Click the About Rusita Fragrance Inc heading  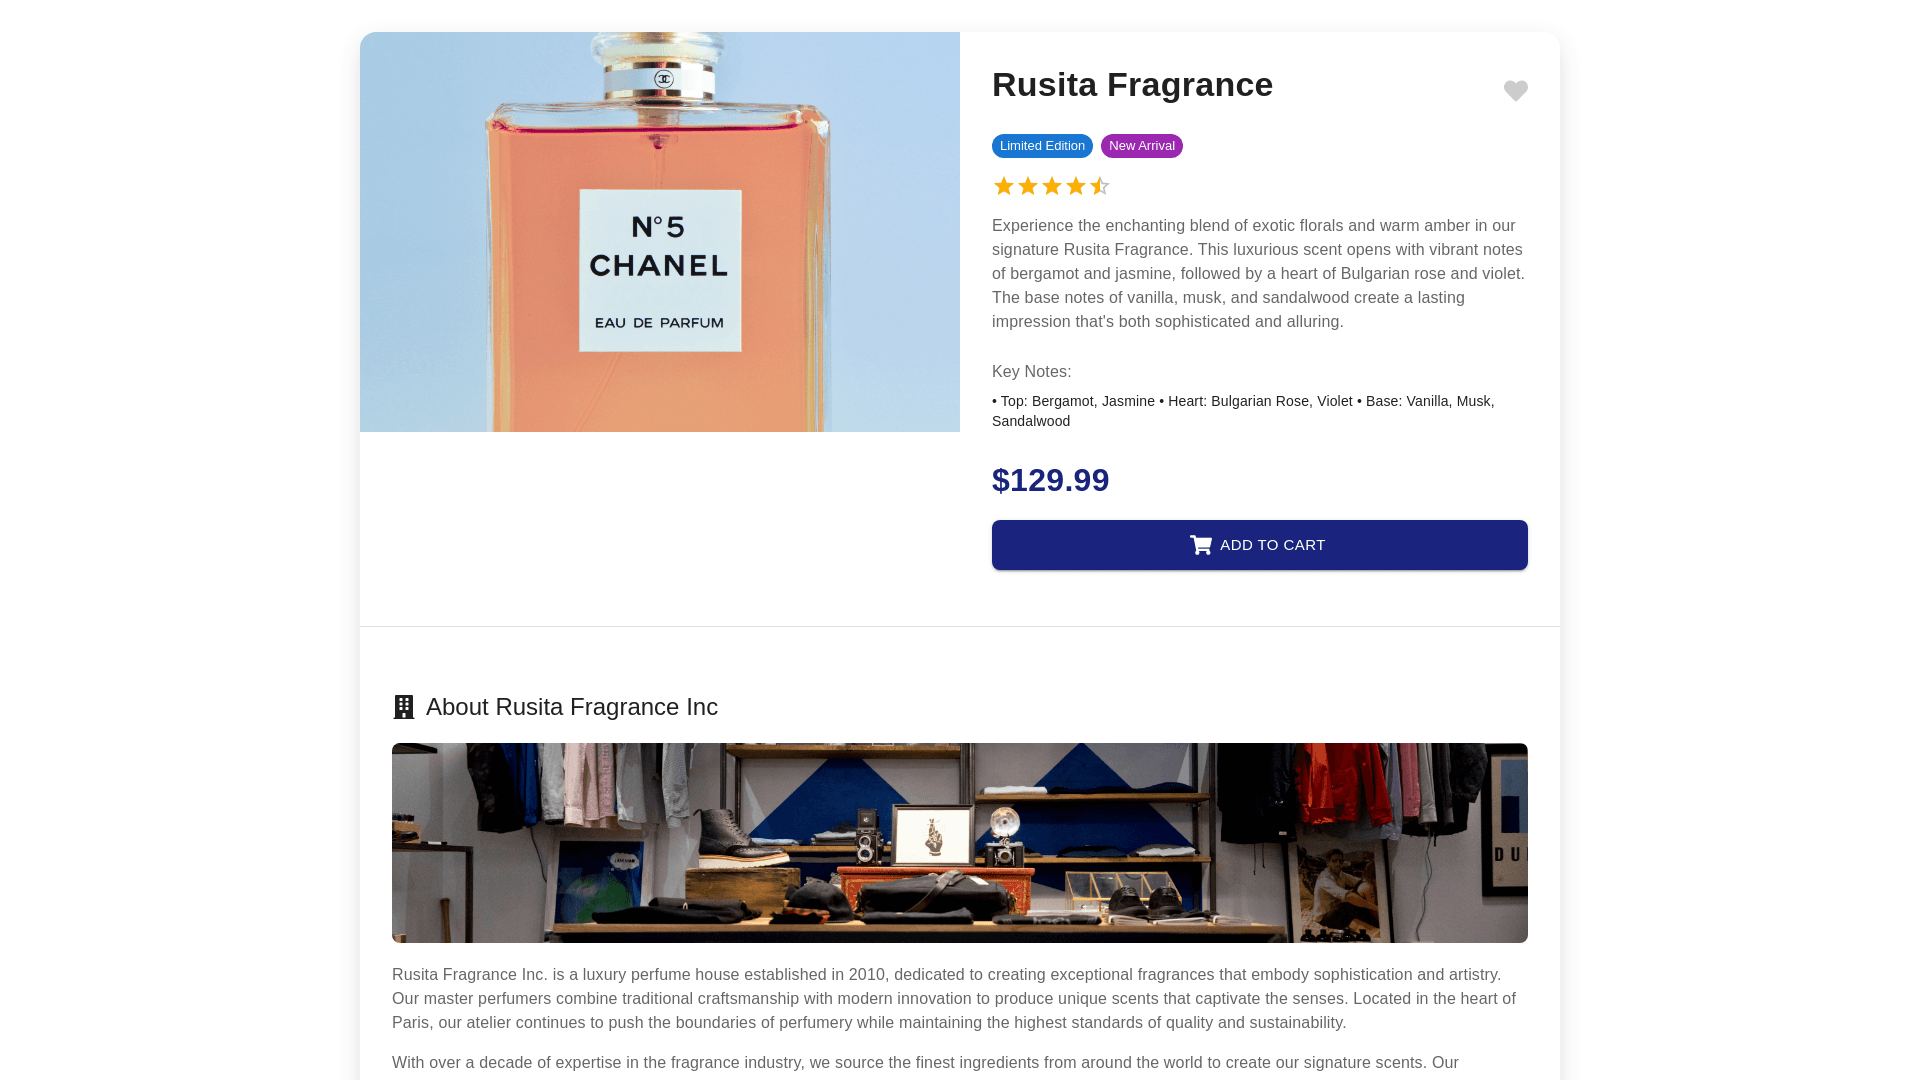point(572,707)
